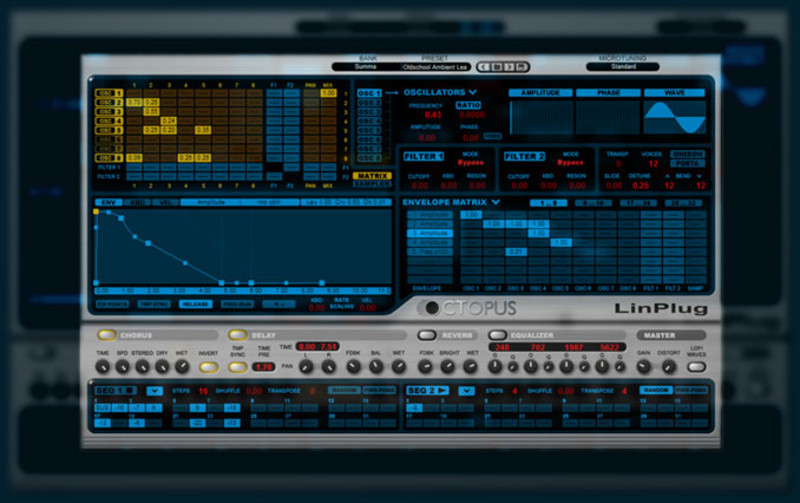Start SEQ 2 with its play button
800x503 pixels.
coord(442,390)
